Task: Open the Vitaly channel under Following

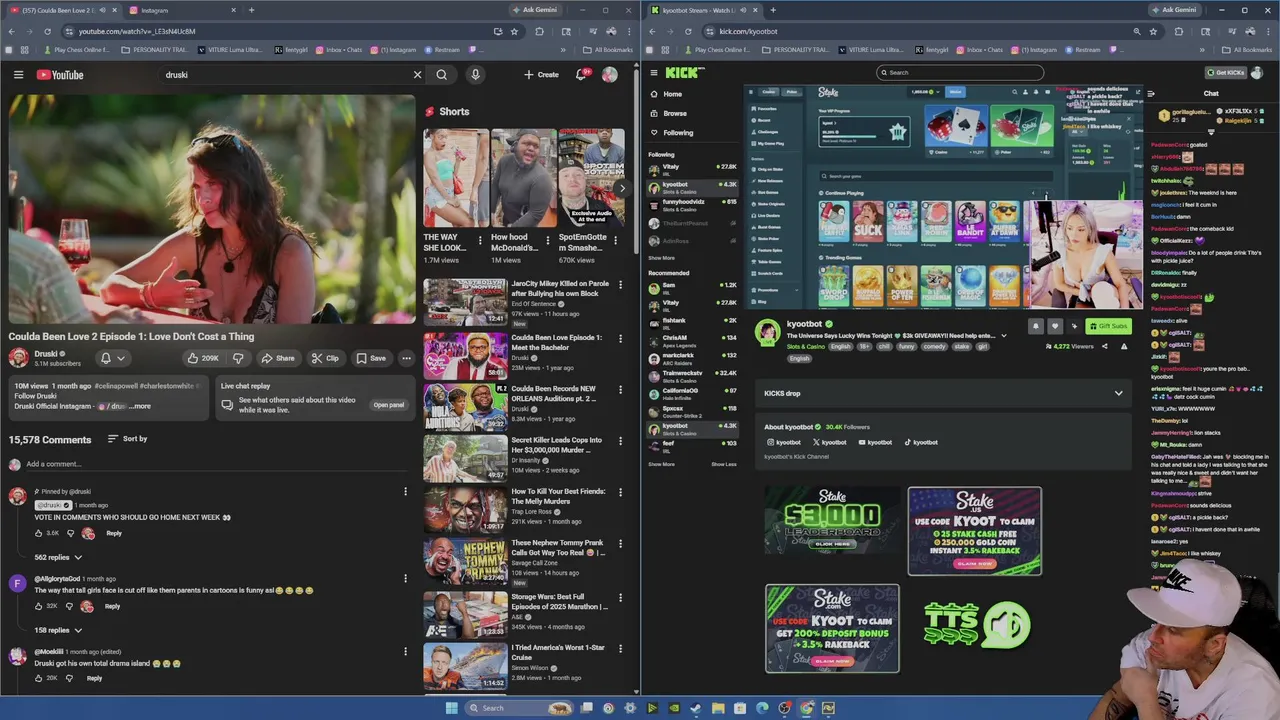Action: click(x=692, y=169)
